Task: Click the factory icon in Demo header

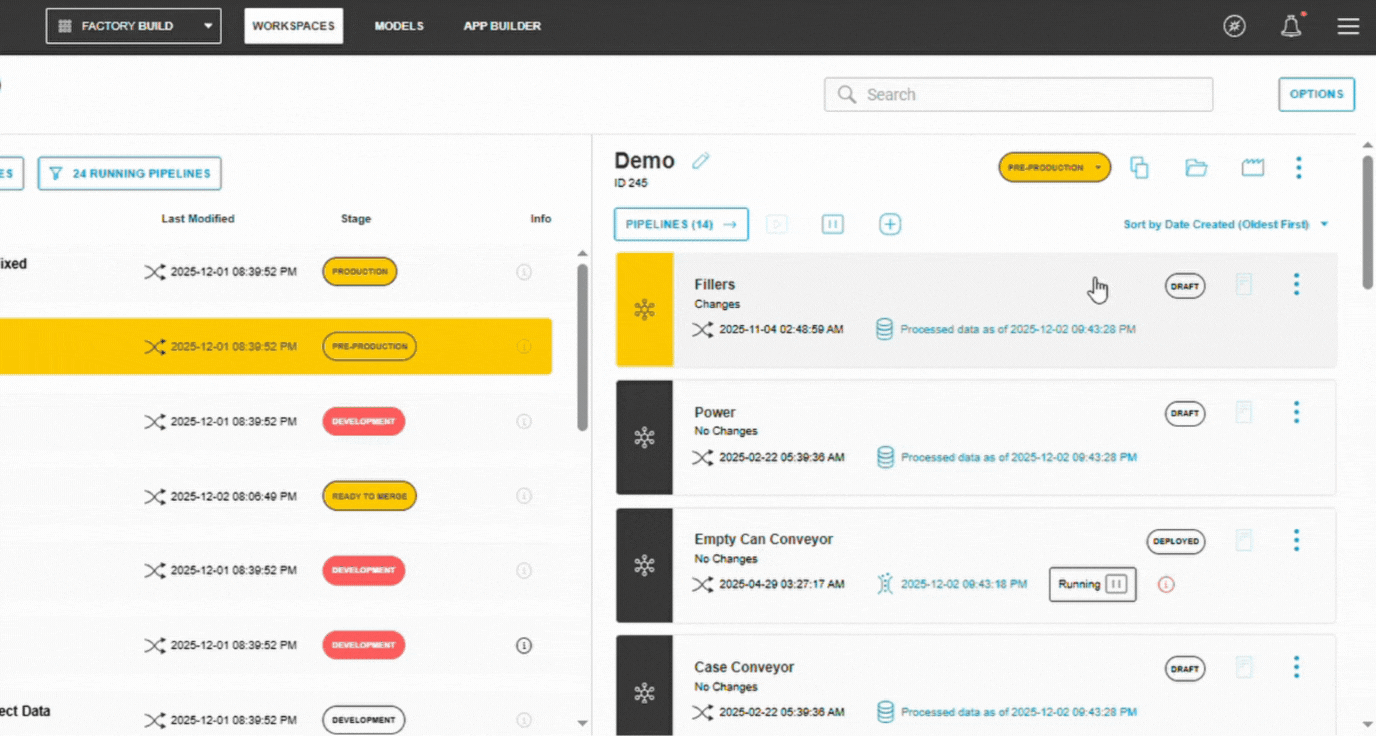Action: click(1253, 168)
